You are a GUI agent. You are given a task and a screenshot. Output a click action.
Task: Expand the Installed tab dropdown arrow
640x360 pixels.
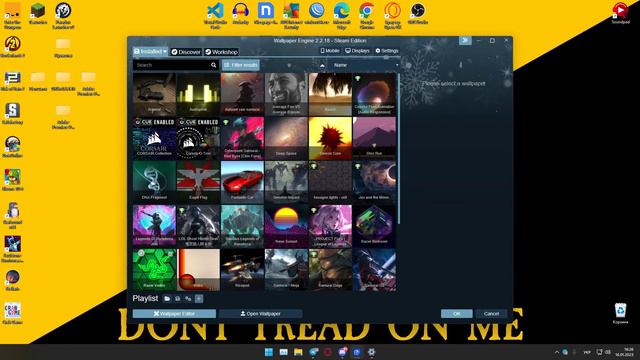coord(165,51)
